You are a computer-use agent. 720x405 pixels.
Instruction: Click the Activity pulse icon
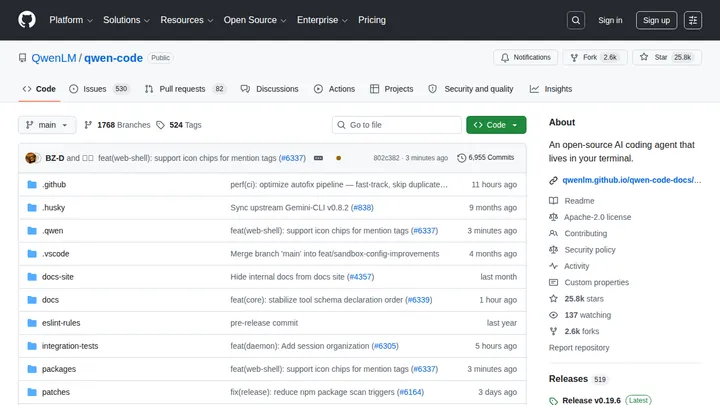[553, 266]
